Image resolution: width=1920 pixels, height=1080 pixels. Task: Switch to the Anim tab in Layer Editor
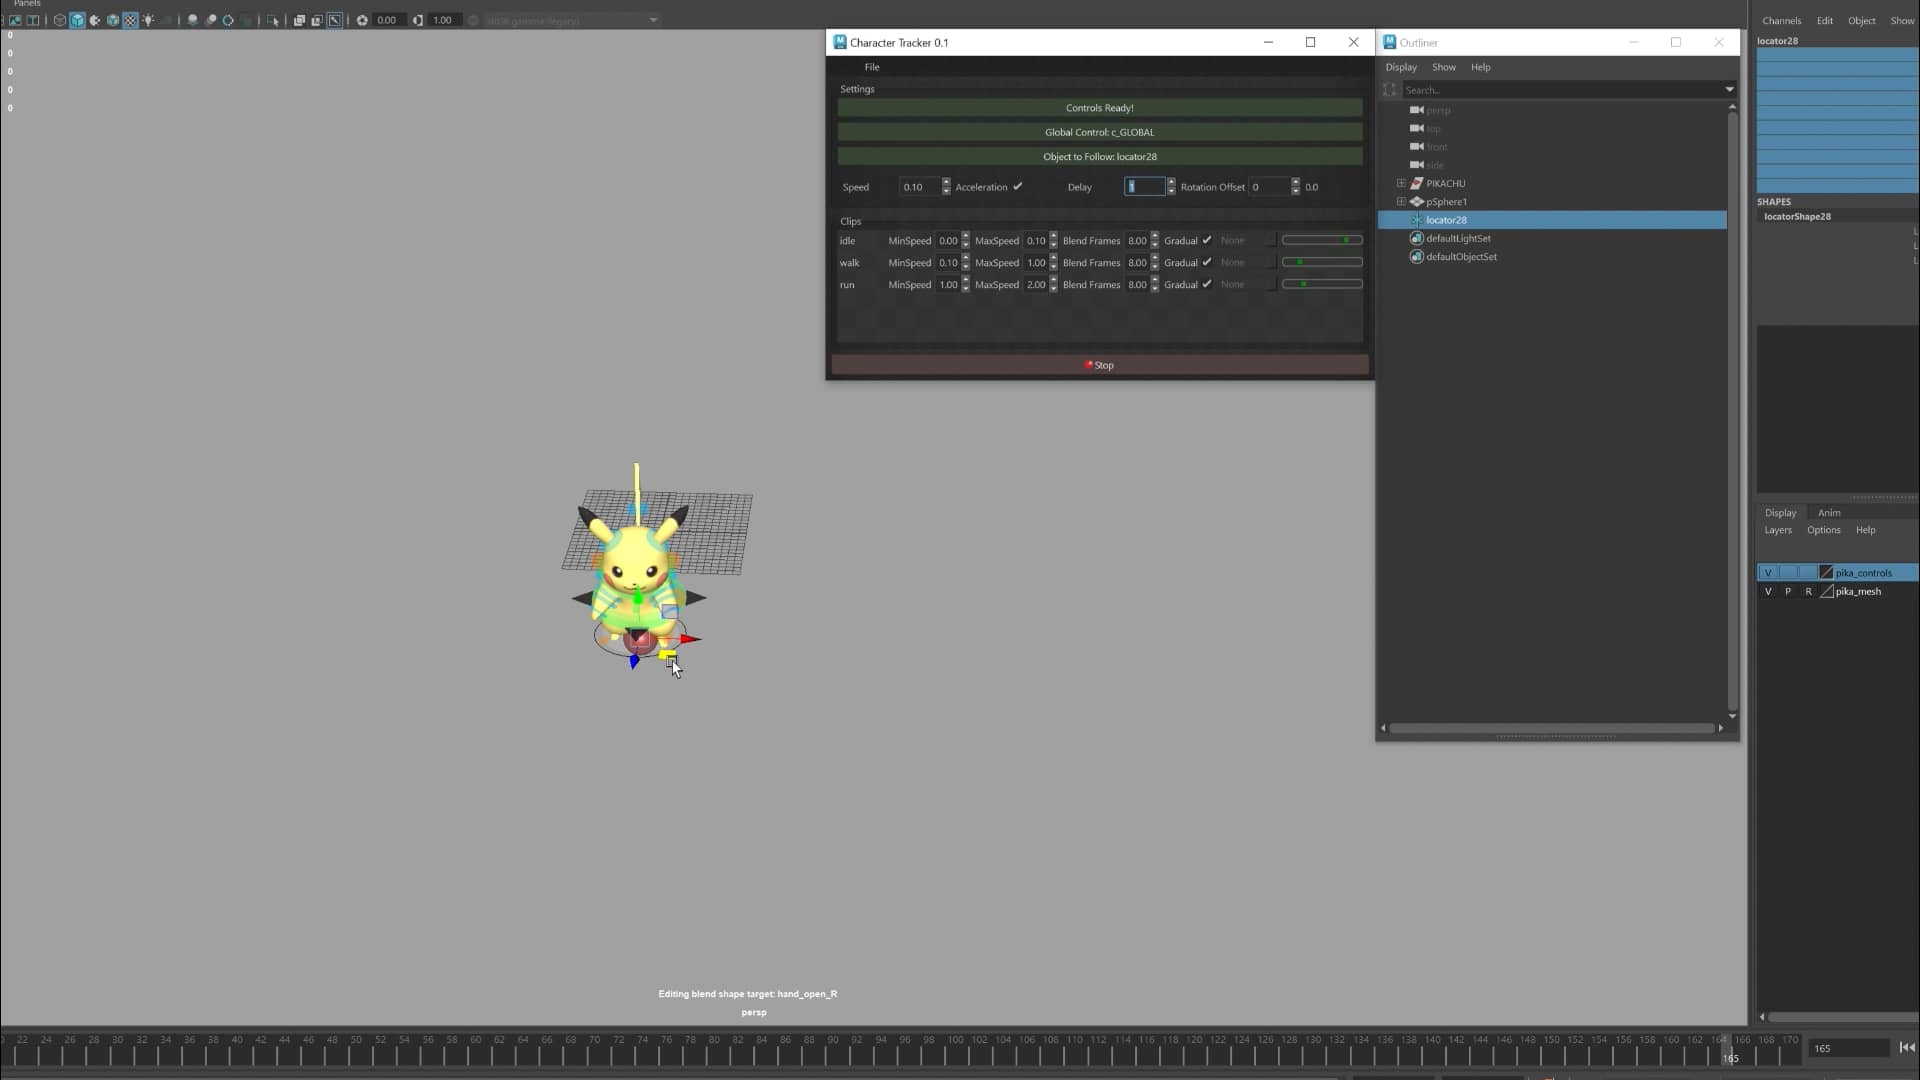(1829, 512)
